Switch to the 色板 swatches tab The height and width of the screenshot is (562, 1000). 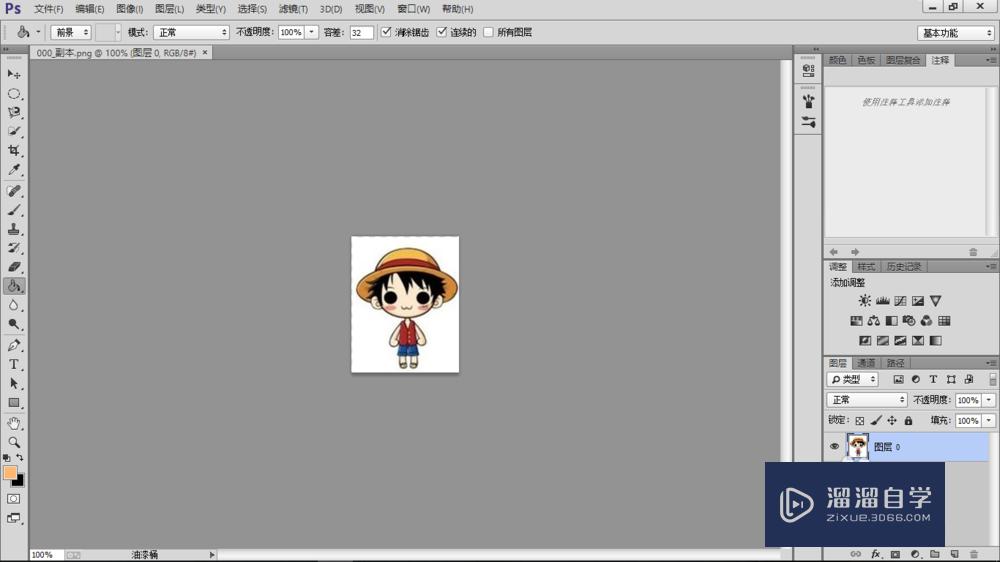click(x=866, y=60)
